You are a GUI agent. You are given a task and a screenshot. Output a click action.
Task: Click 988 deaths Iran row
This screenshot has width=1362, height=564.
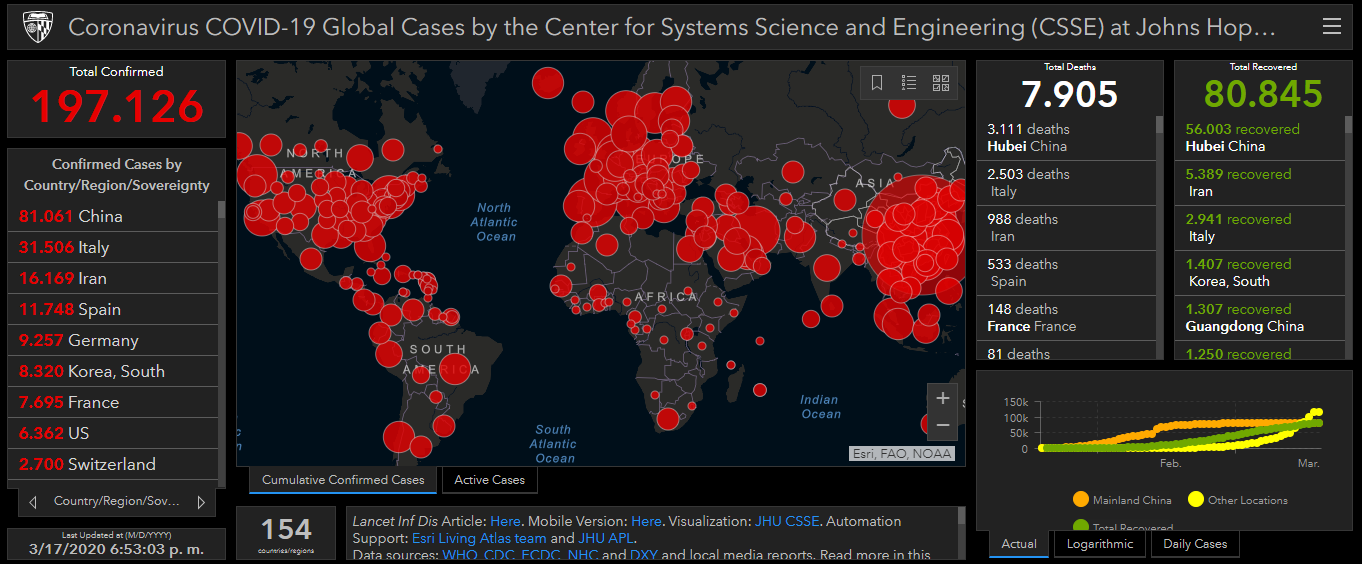tap(1066, 228)
